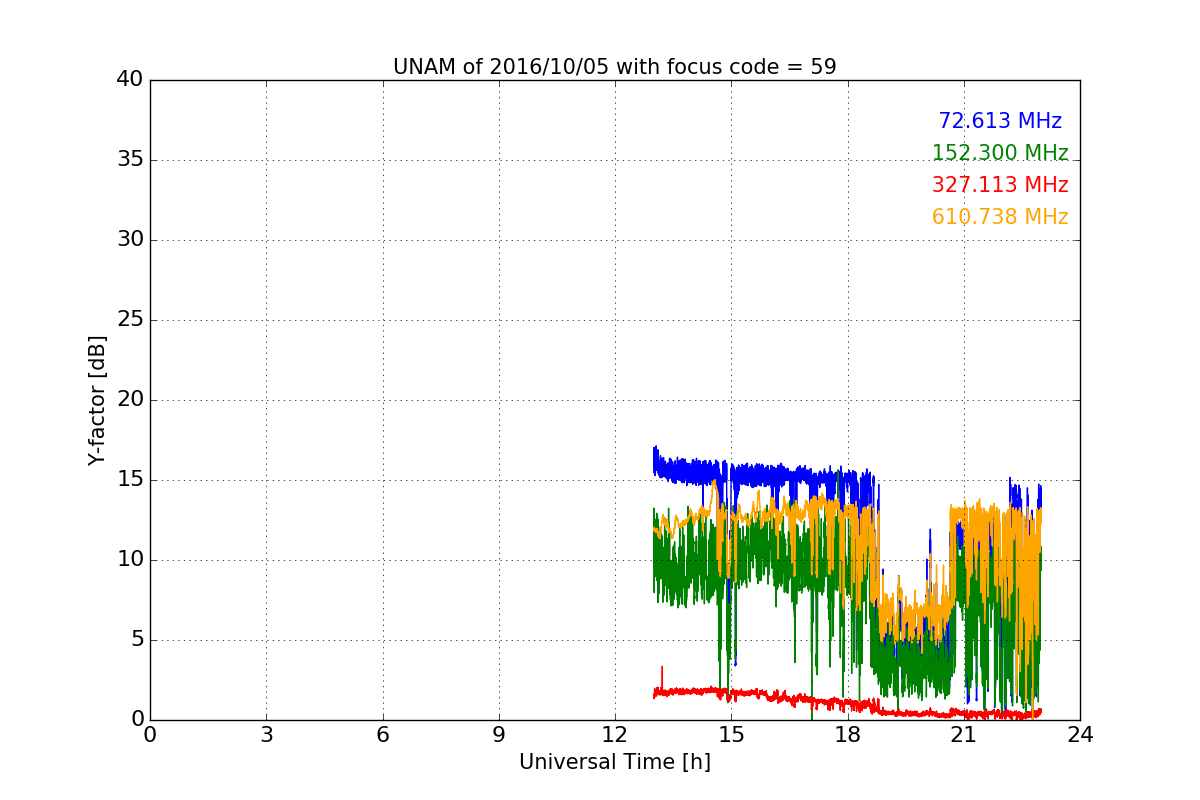The height and width of the screenshot is (800, 1200).
Task: Click the Y-factor [dB] axis label
Action: tap(97, 400)
